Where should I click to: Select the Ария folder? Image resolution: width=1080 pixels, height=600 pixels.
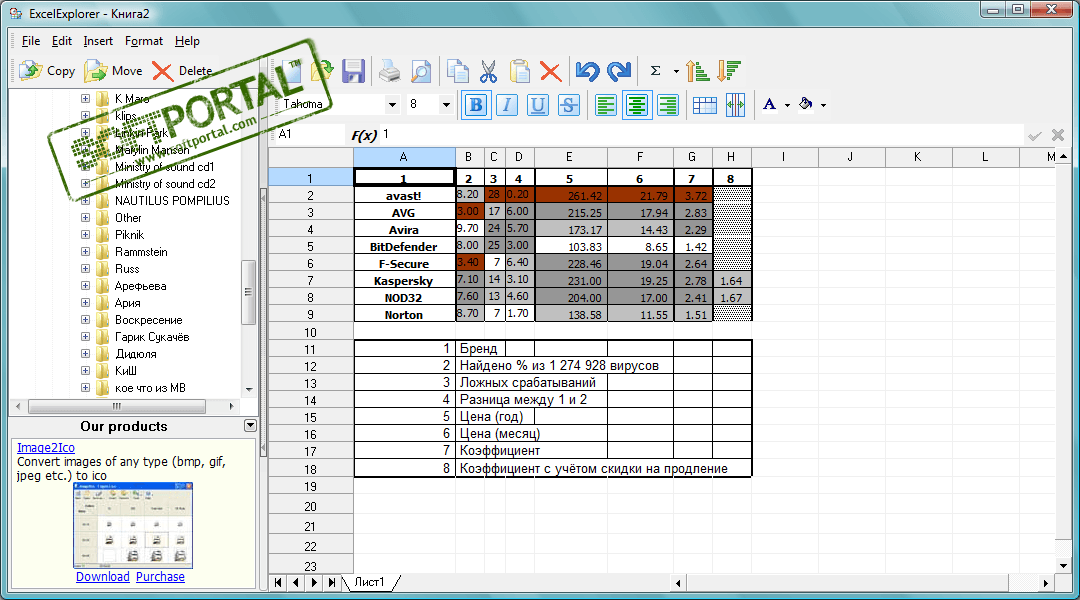[127, 302]
